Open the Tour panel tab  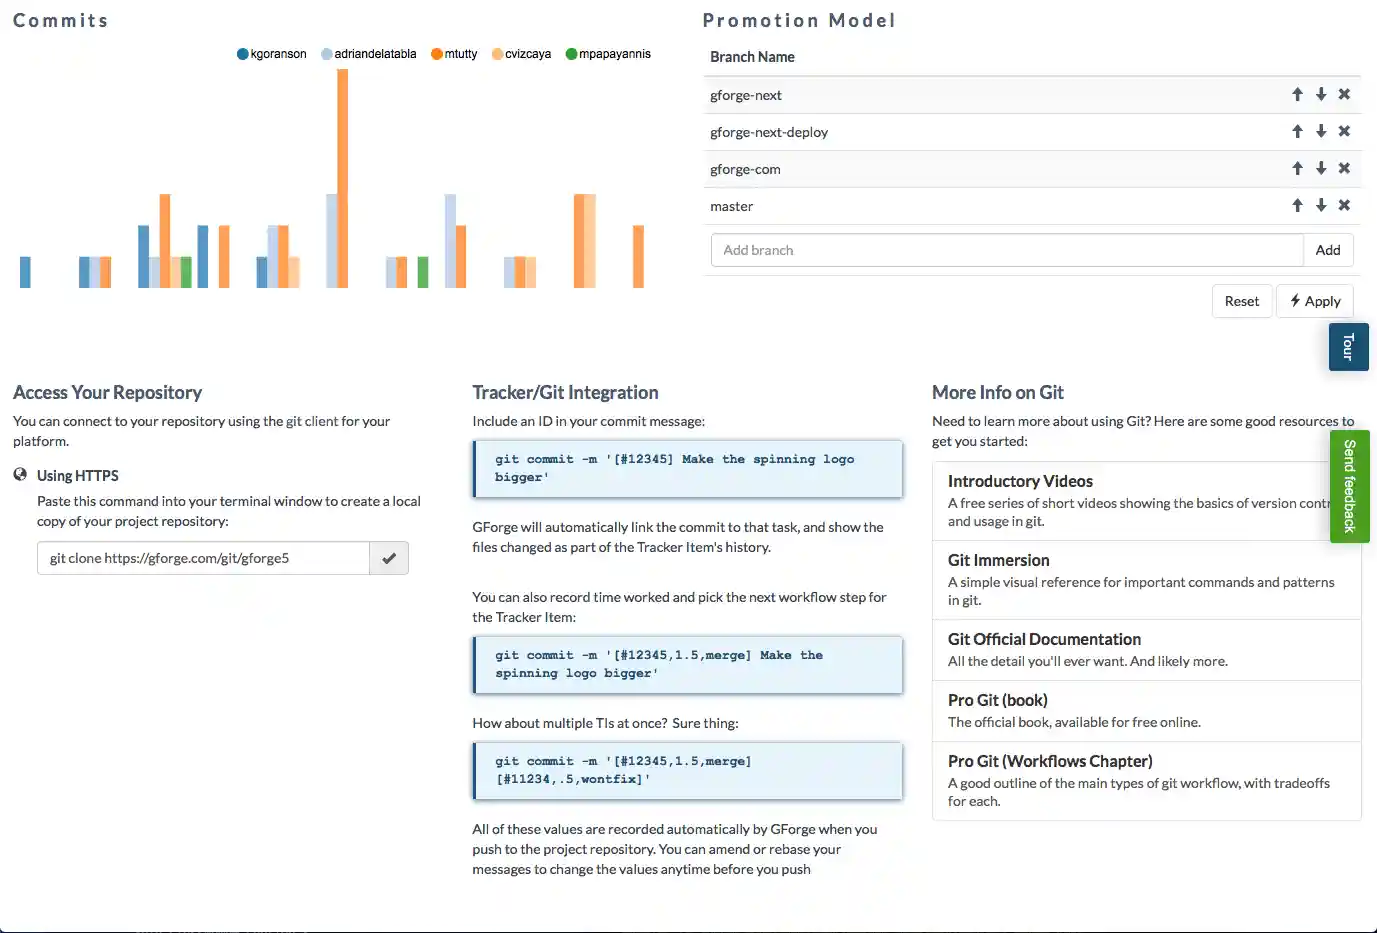(1348, 347)
